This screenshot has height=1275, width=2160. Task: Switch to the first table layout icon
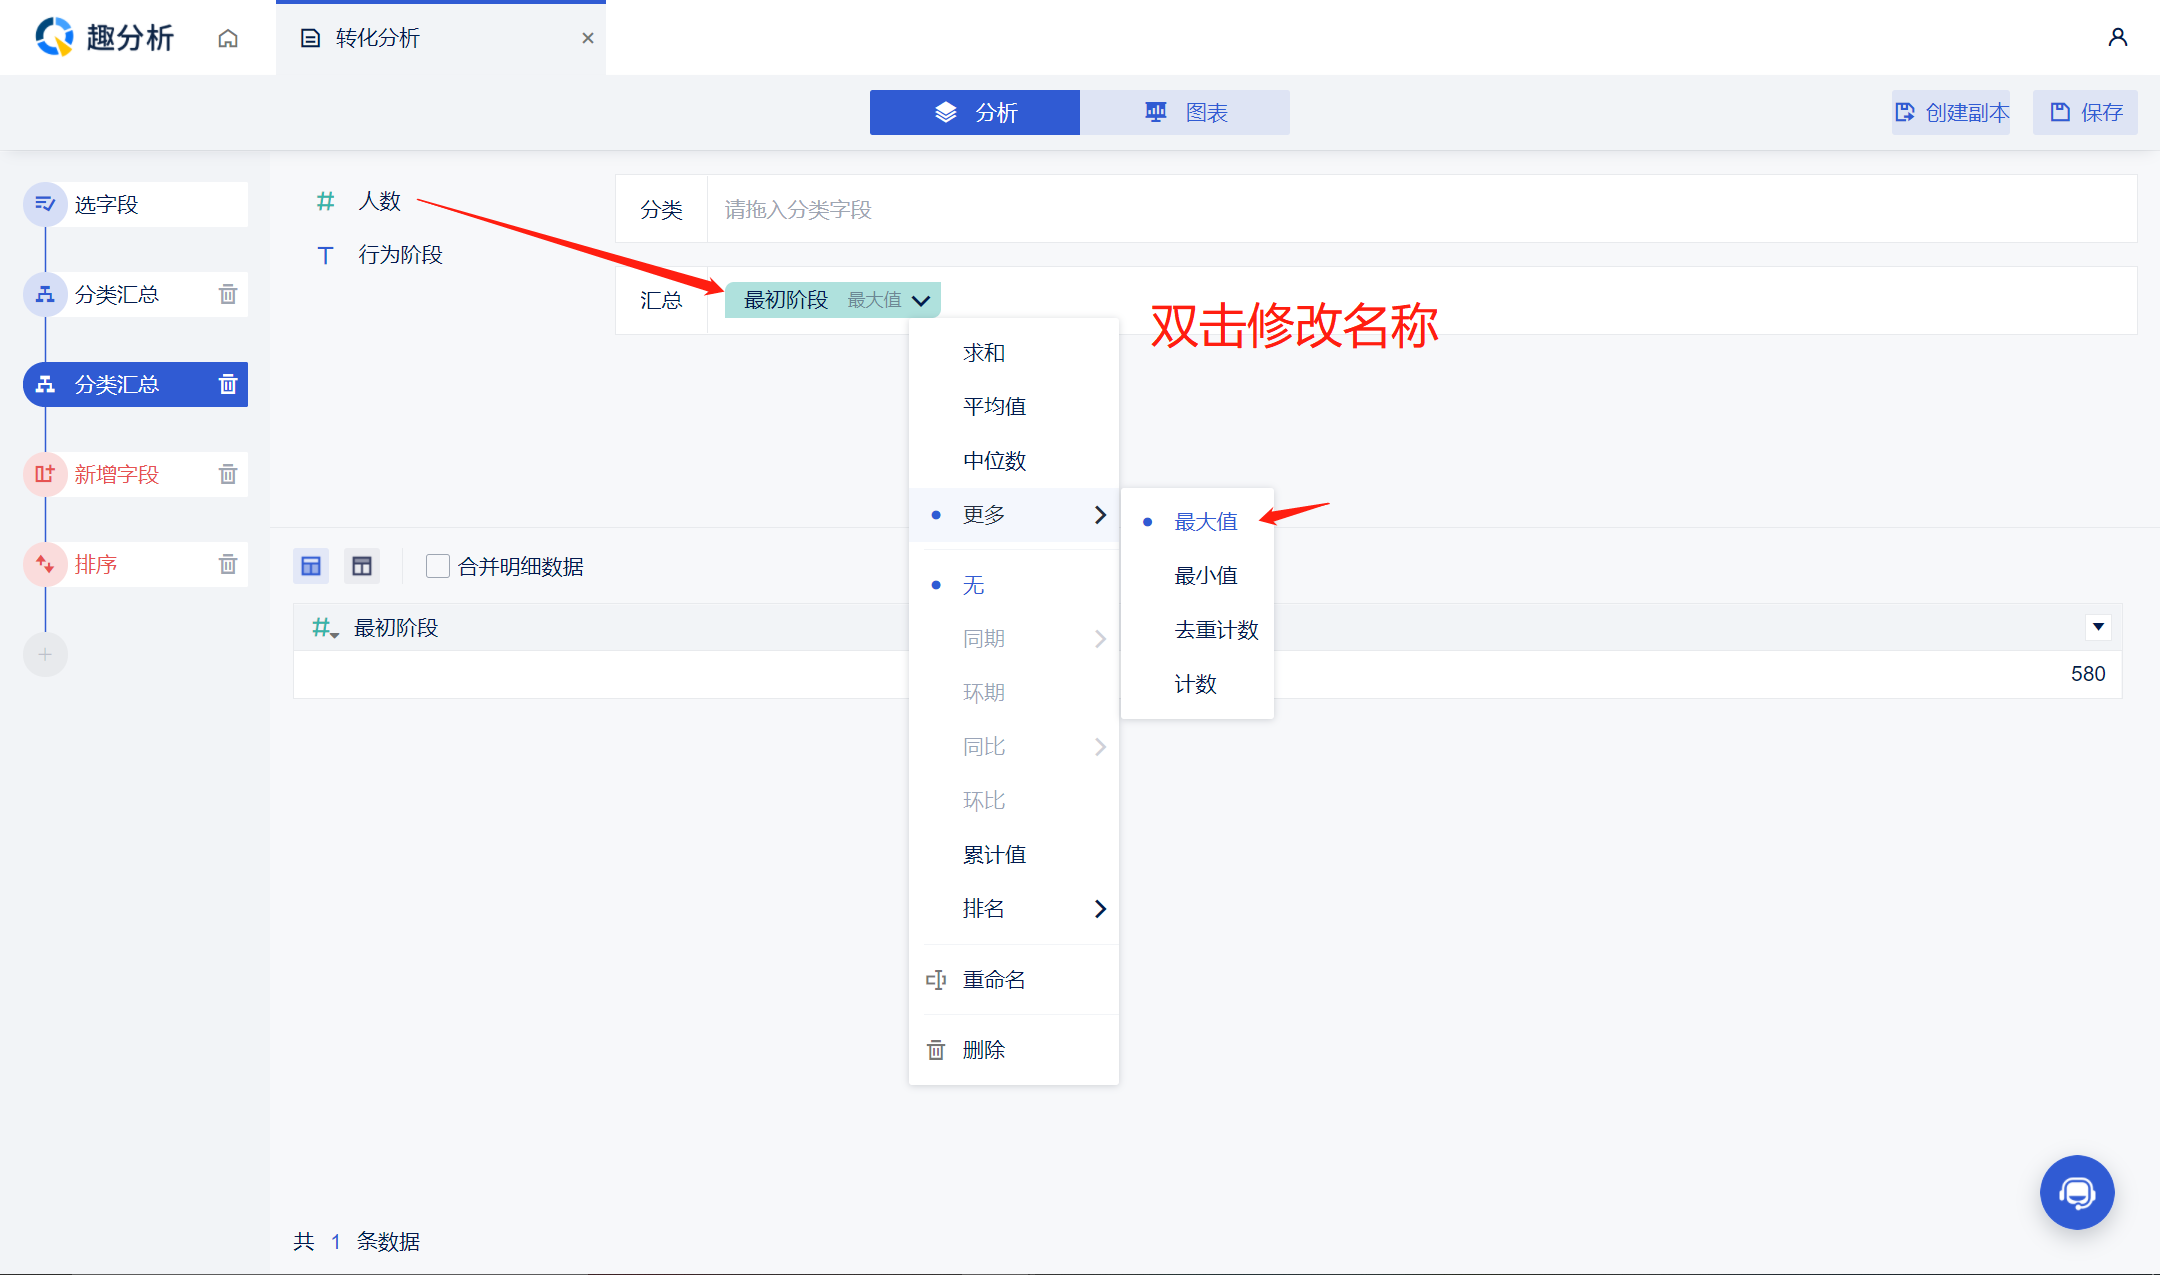point(311,566)
